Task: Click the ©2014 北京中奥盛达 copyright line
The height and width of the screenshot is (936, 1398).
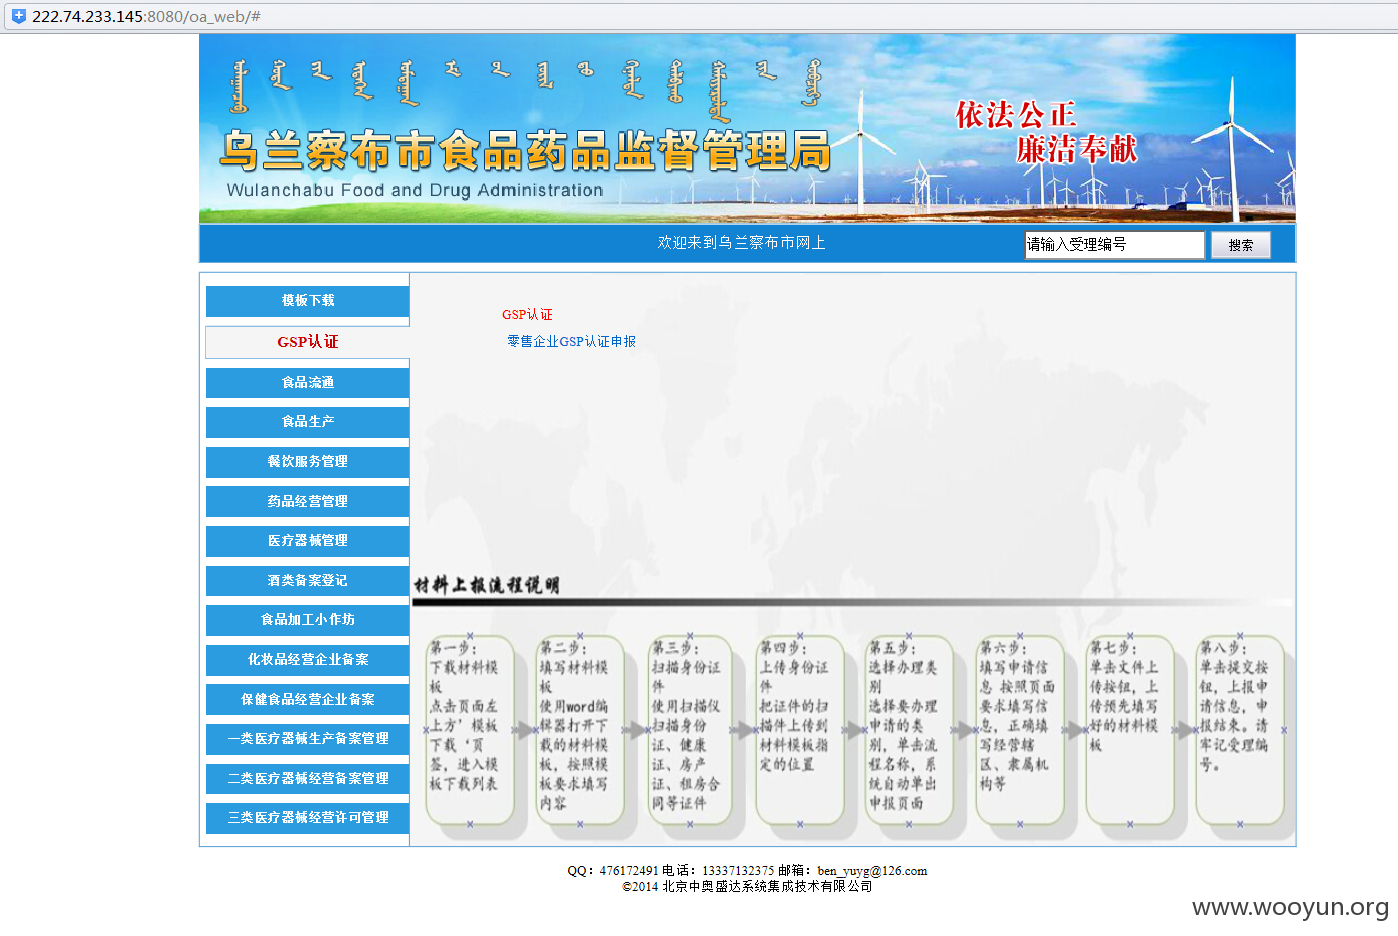Action: click(747, 886)
